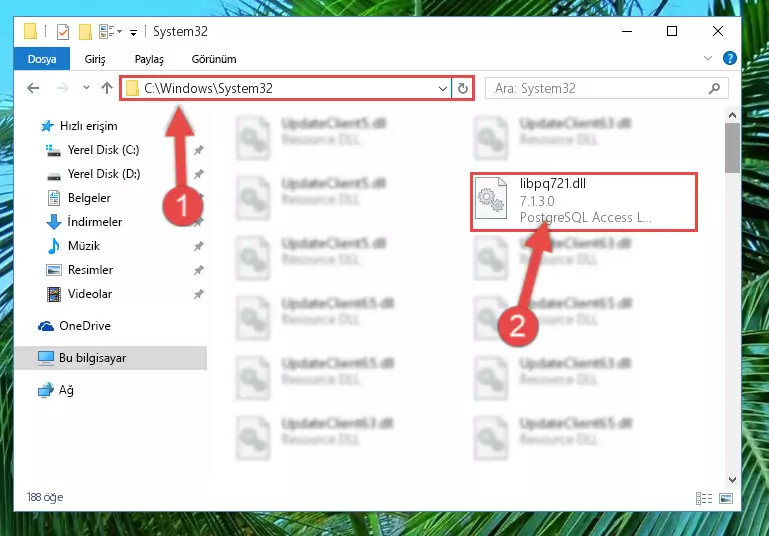Switch to the Giriş ribbon tab
769x536 pixels.
(95, 59)
